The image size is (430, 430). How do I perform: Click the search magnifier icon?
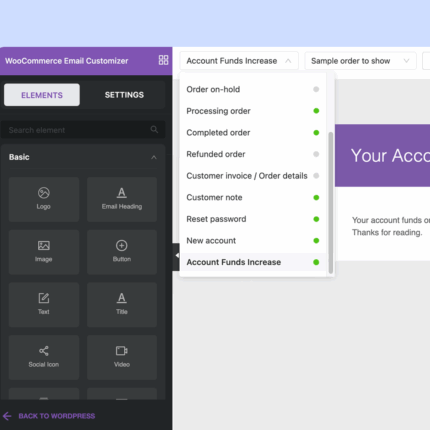154,129
